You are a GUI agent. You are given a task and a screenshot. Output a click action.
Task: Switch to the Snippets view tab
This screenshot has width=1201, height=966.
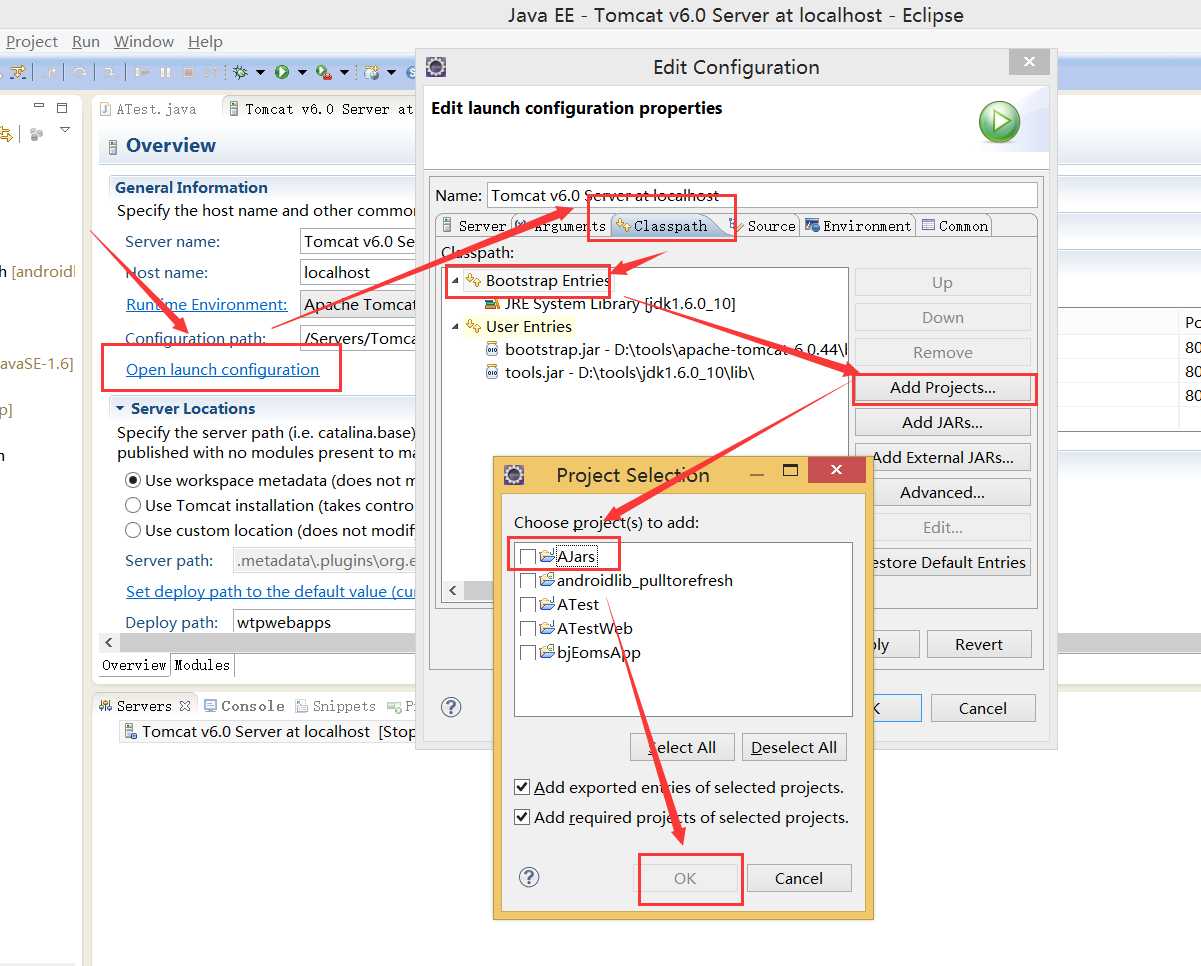[334, 706]
